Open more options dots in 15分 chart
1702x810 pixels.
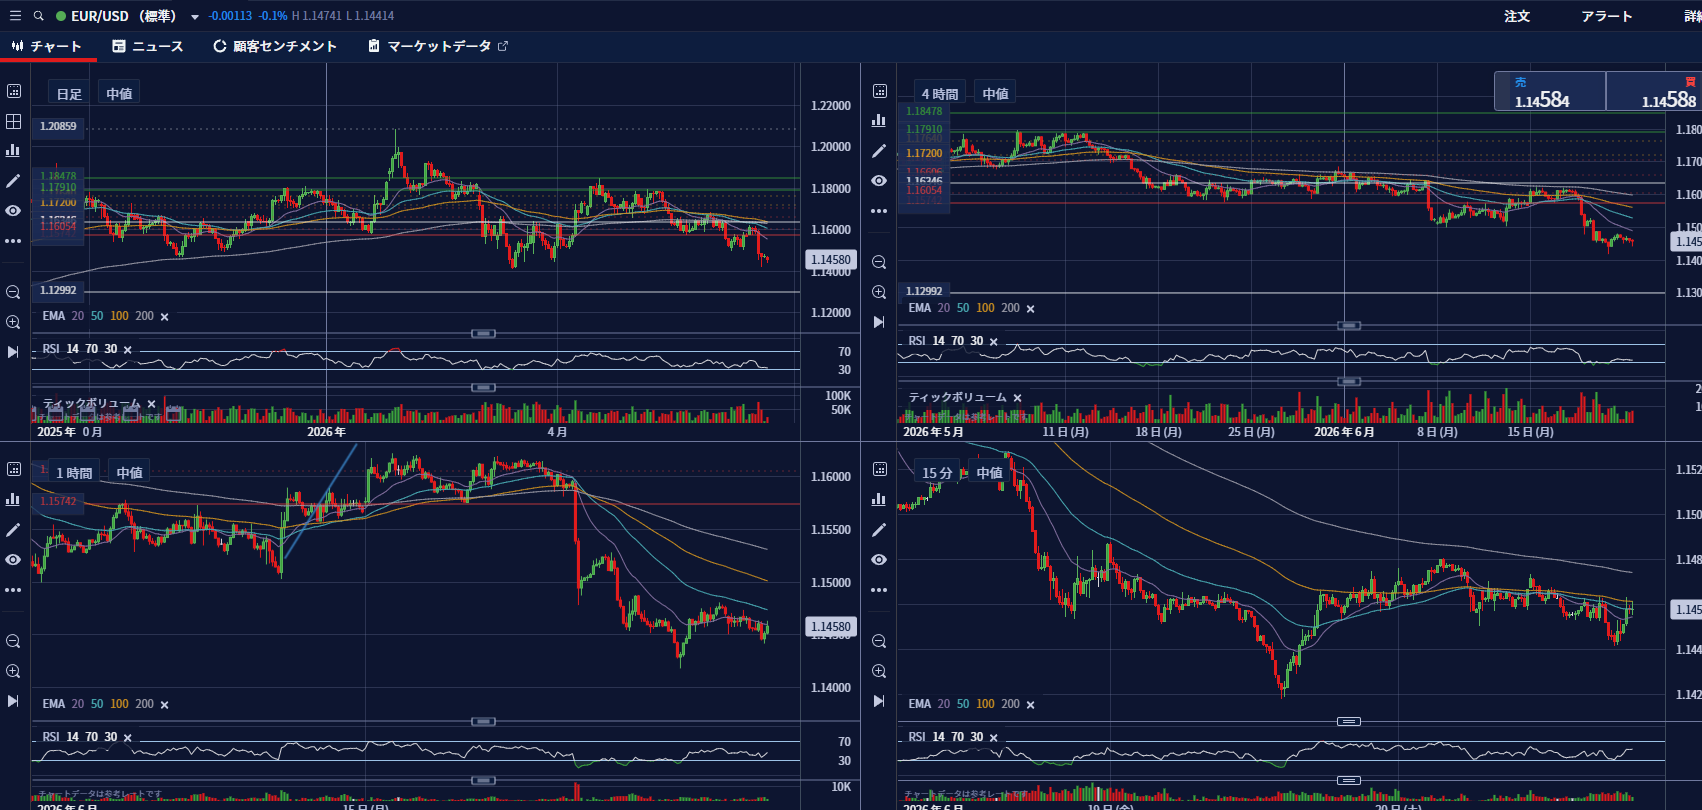point(879,590)
